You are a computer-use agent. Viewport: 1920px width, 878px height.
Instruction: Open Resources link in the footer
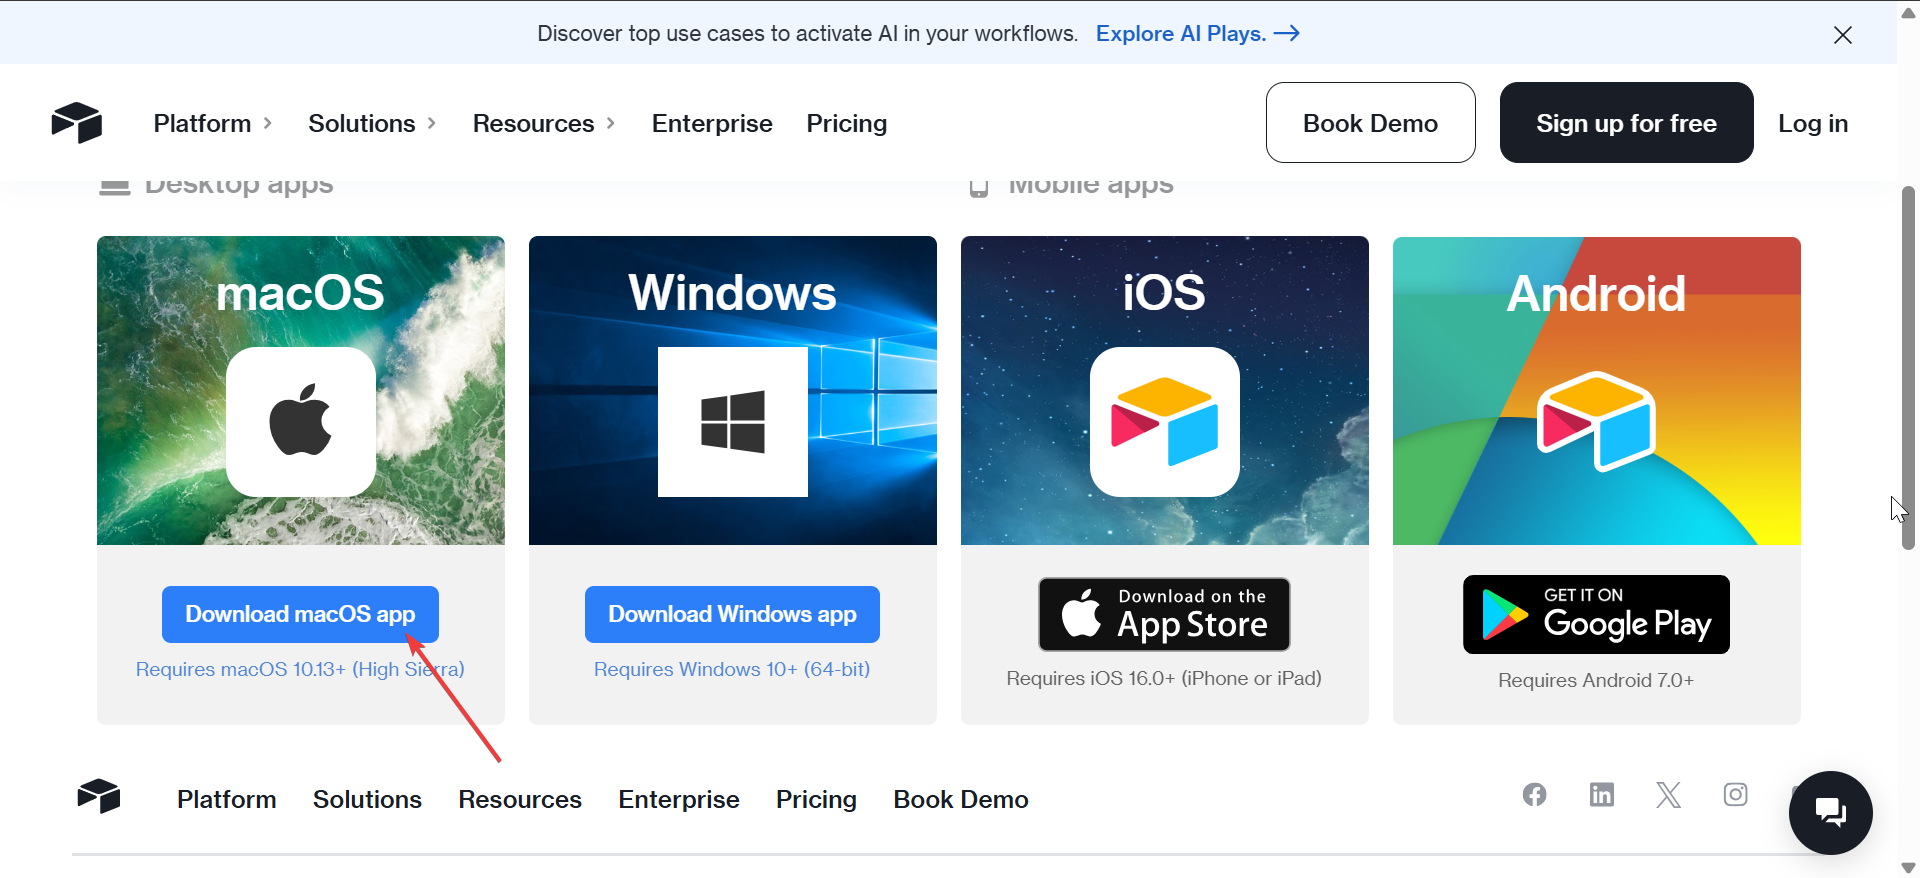(x=520, y=799)
